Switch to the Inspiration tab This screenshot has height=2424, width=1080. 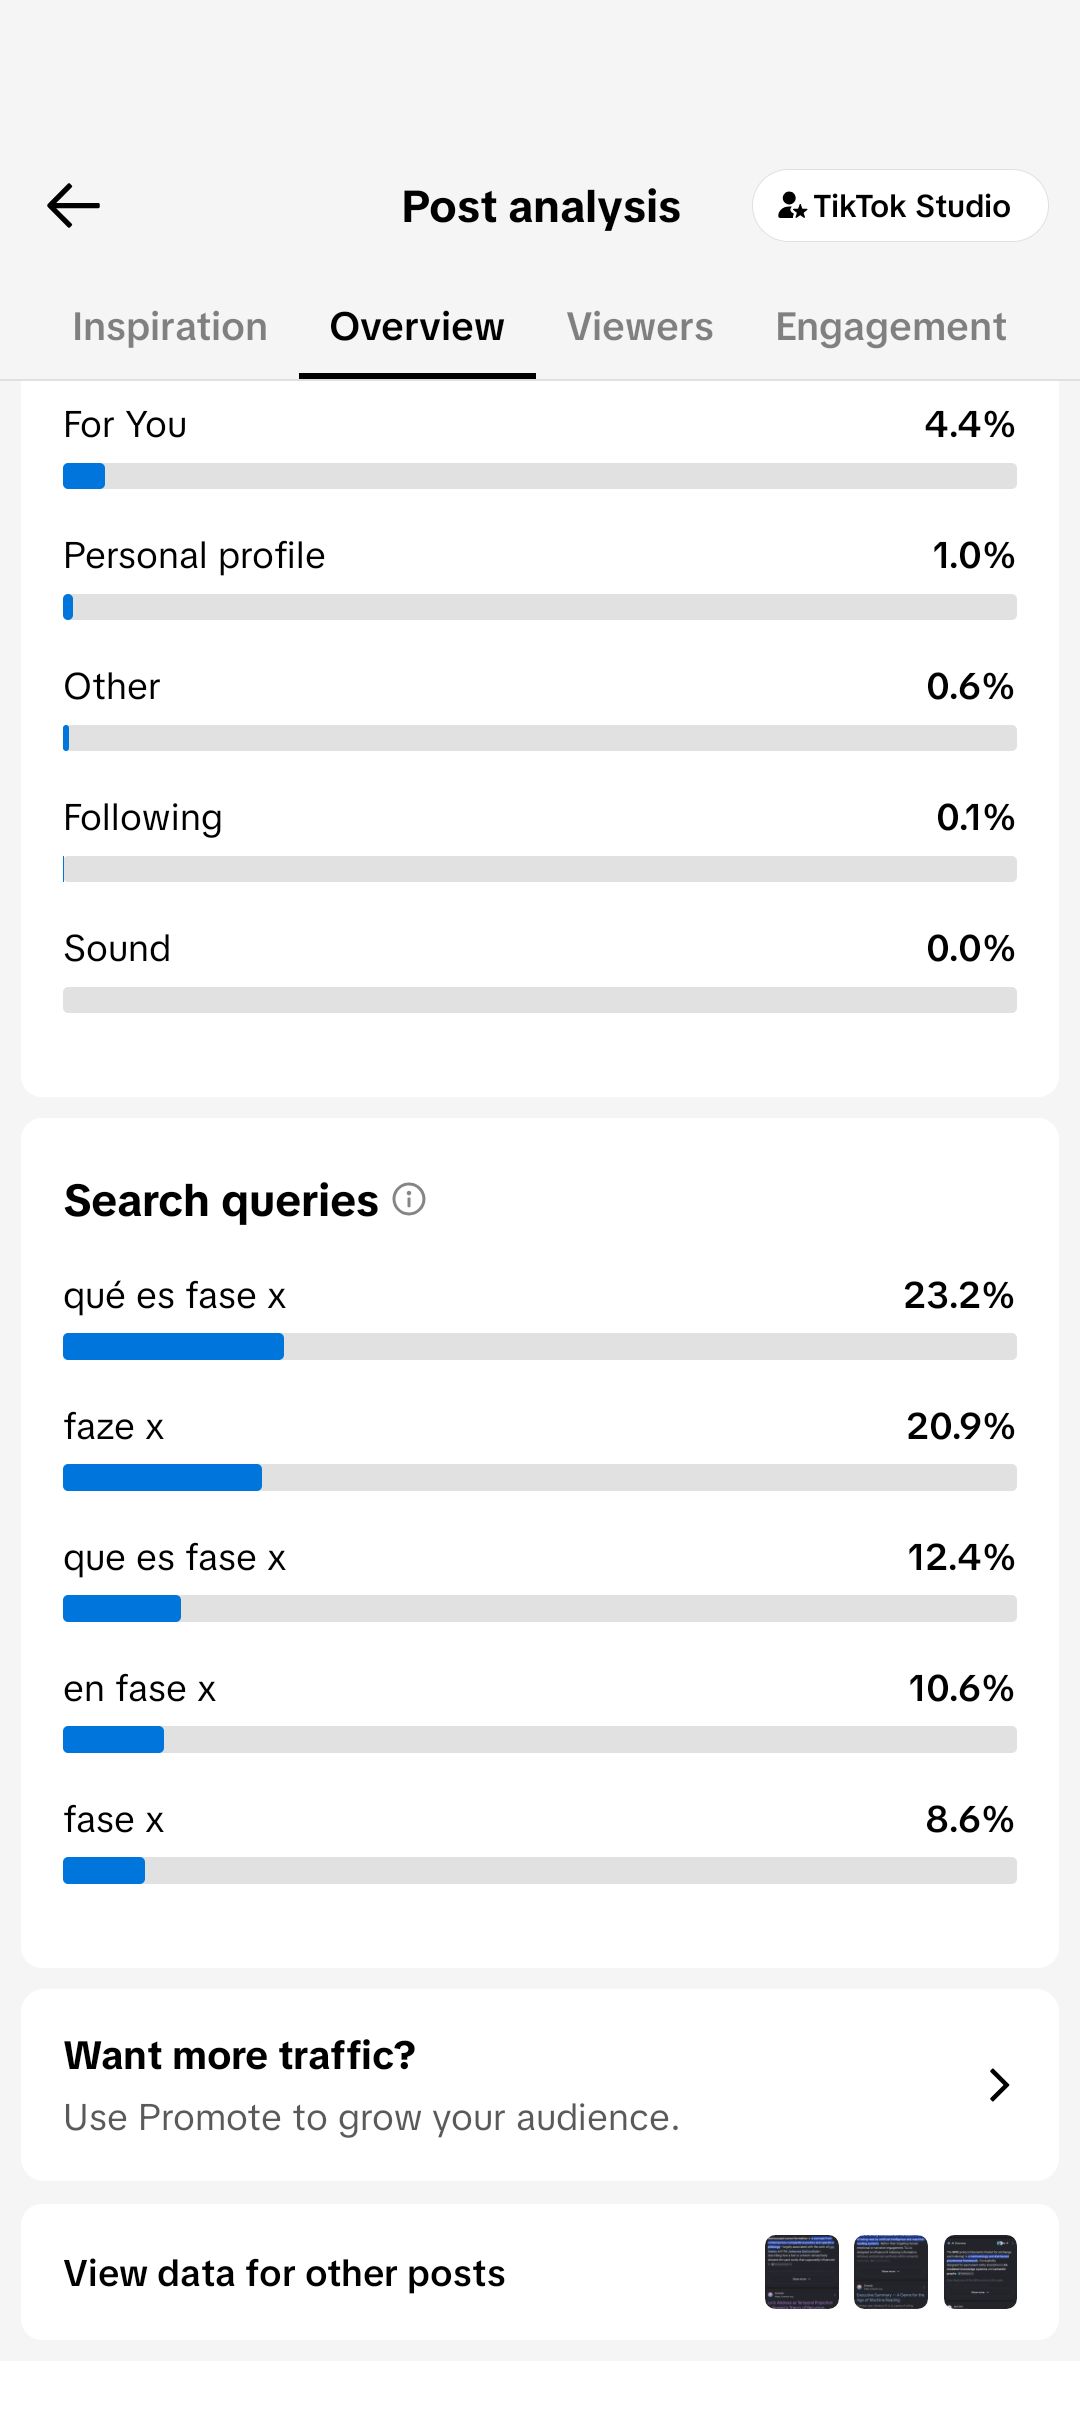pos(170,327)
